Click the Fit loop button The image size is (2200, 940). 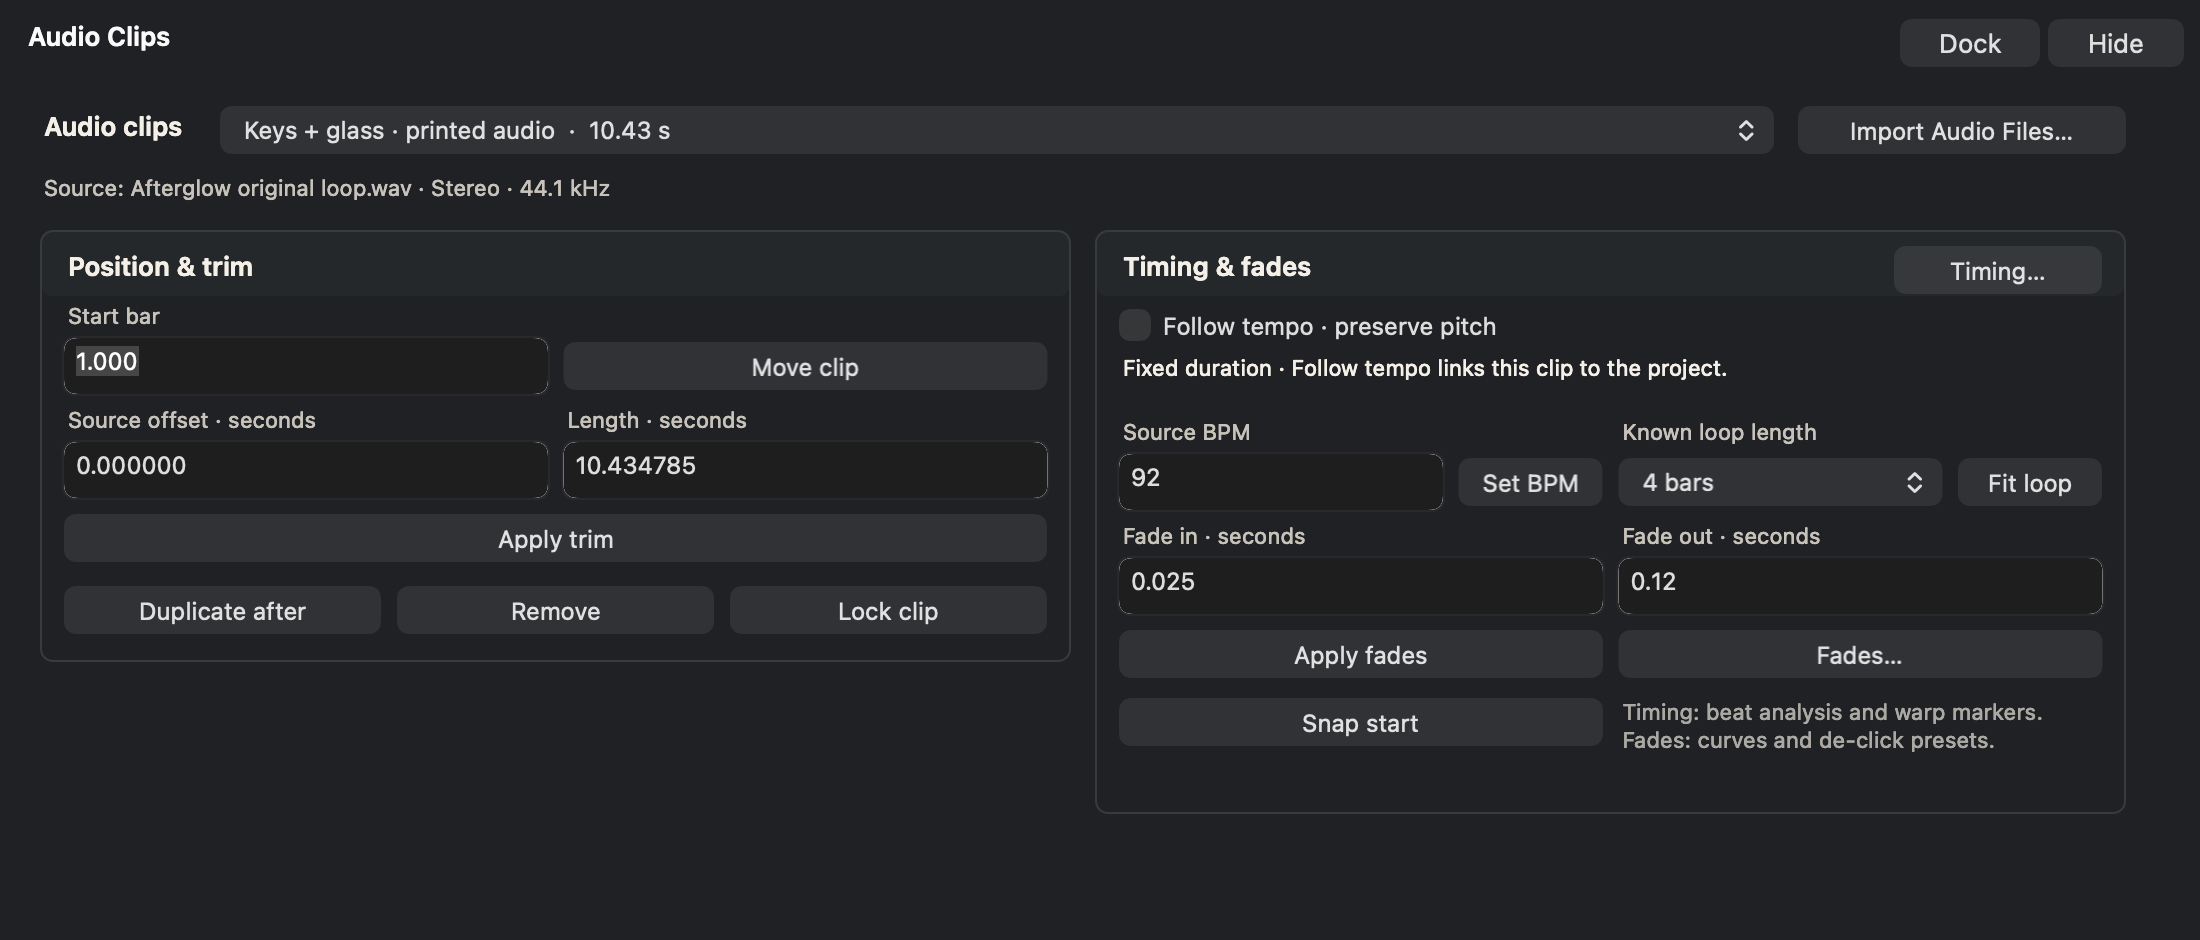point(2029,482)
